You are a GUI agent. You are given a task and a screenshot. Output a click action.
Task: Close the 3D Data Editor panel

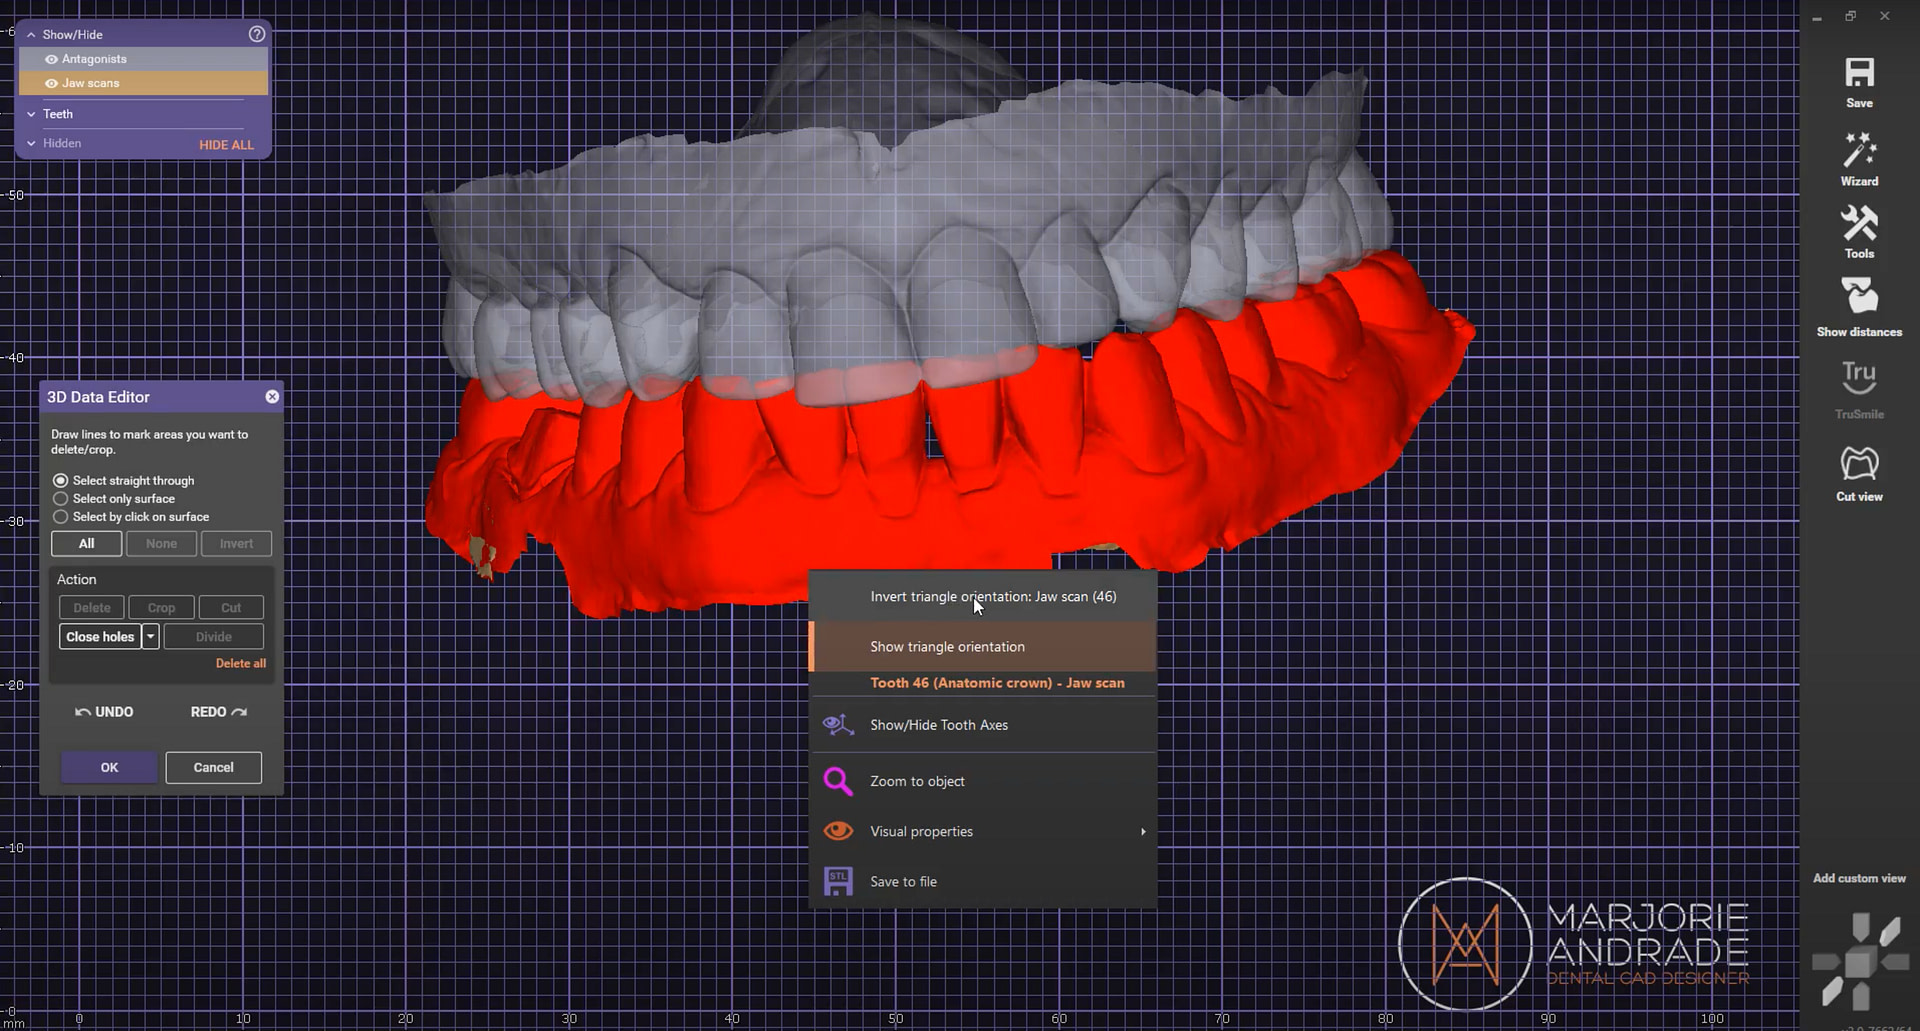click(x=271, y=396)
